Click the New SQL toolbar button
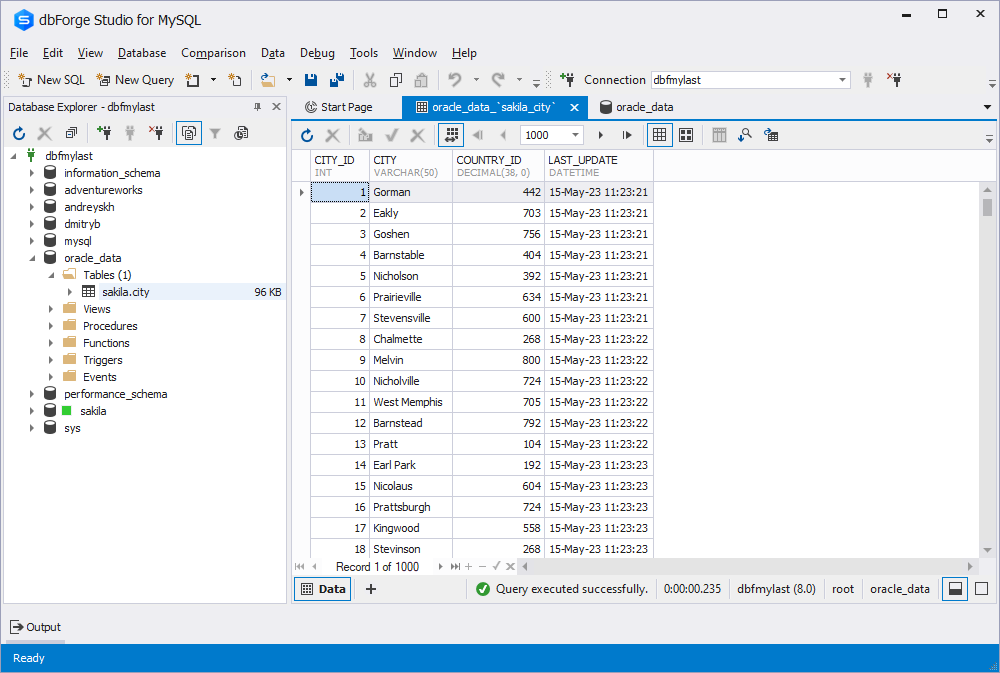Screen dimensions: 1000x673 [x=52, y=80]
